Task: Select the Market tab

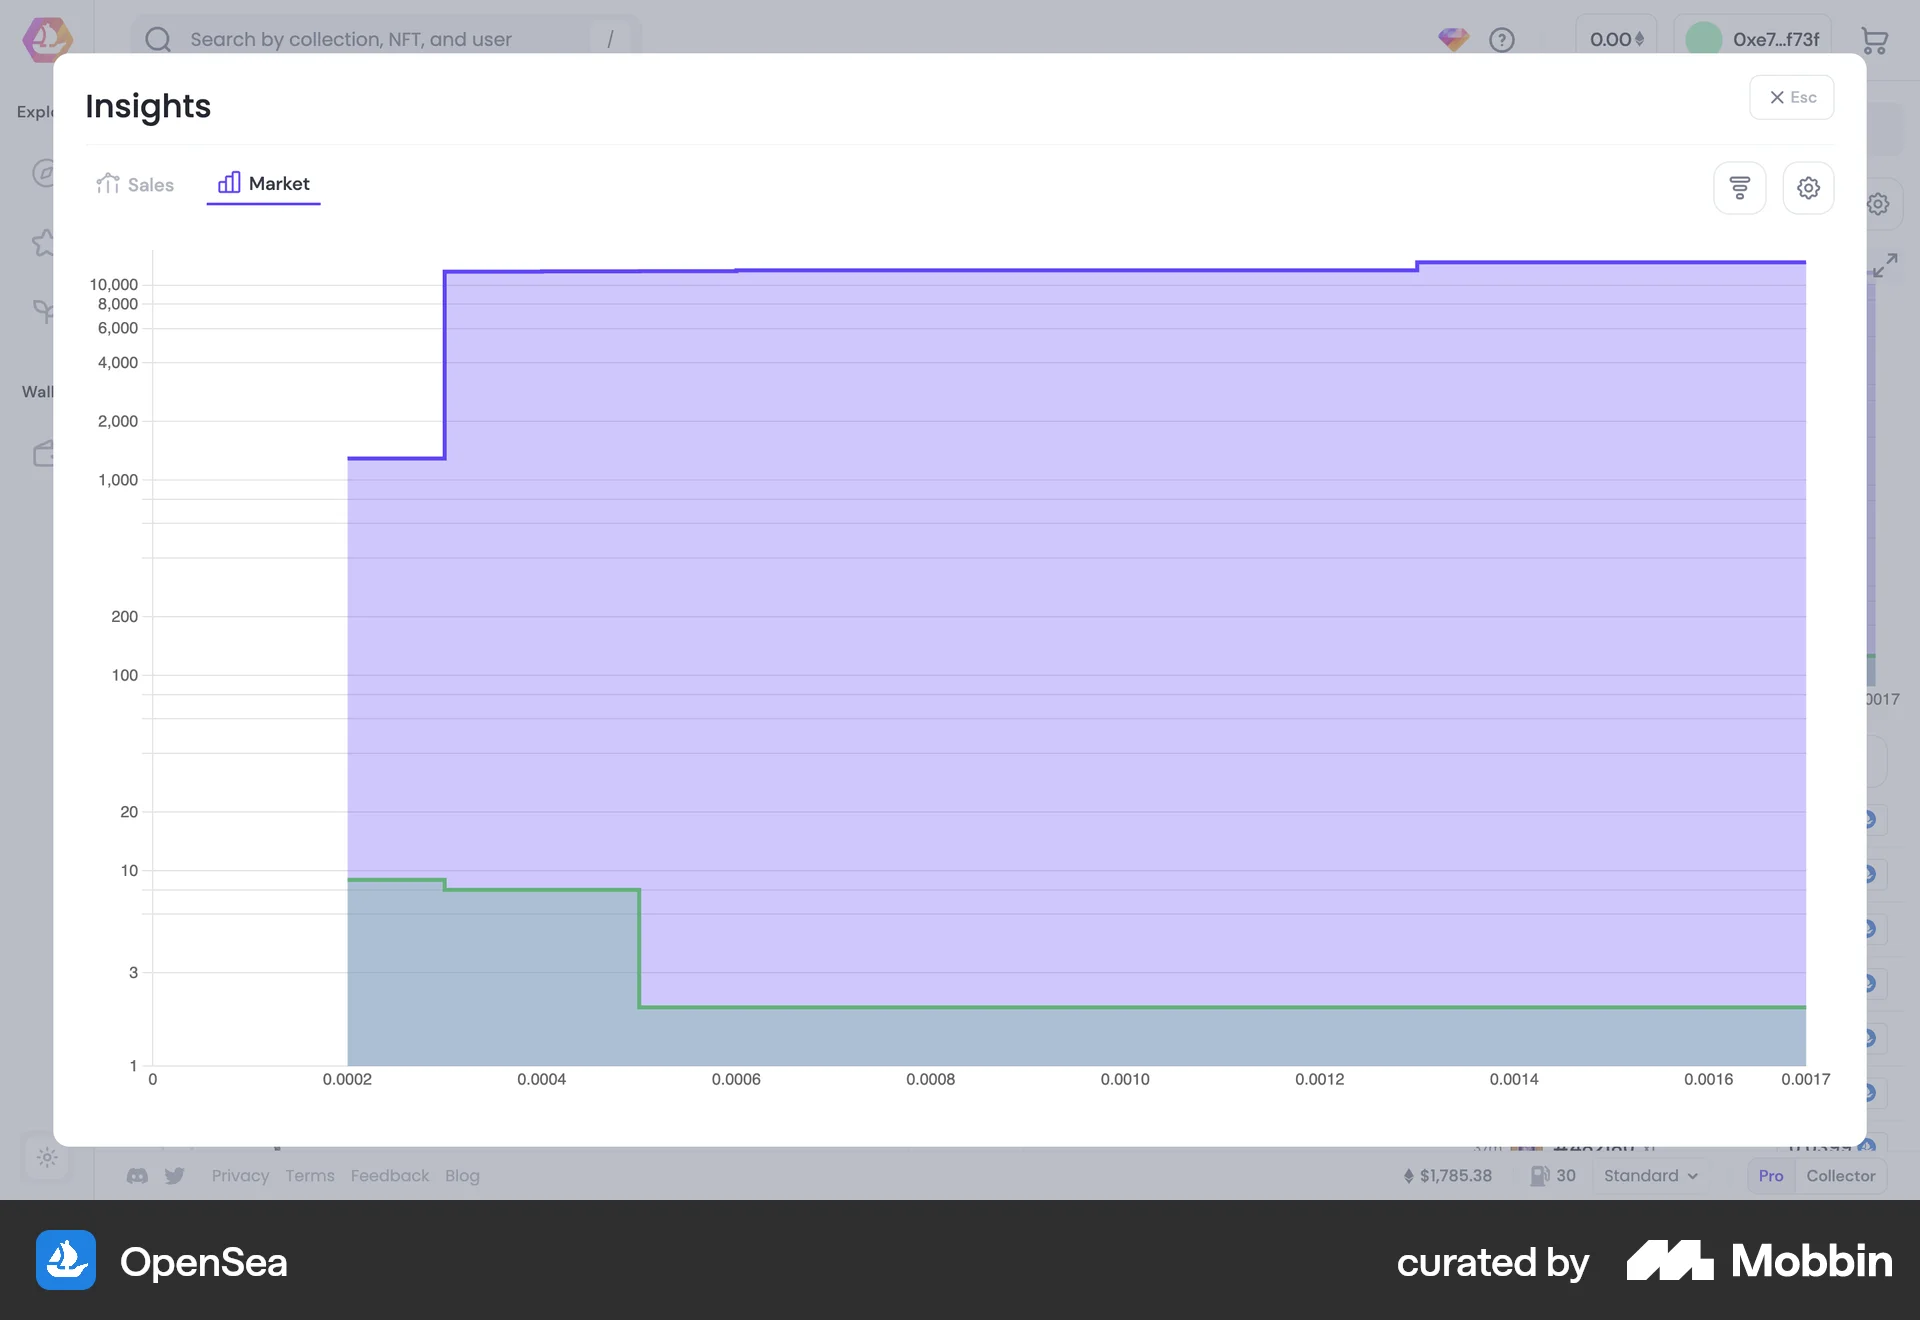Action: (263, 184)
